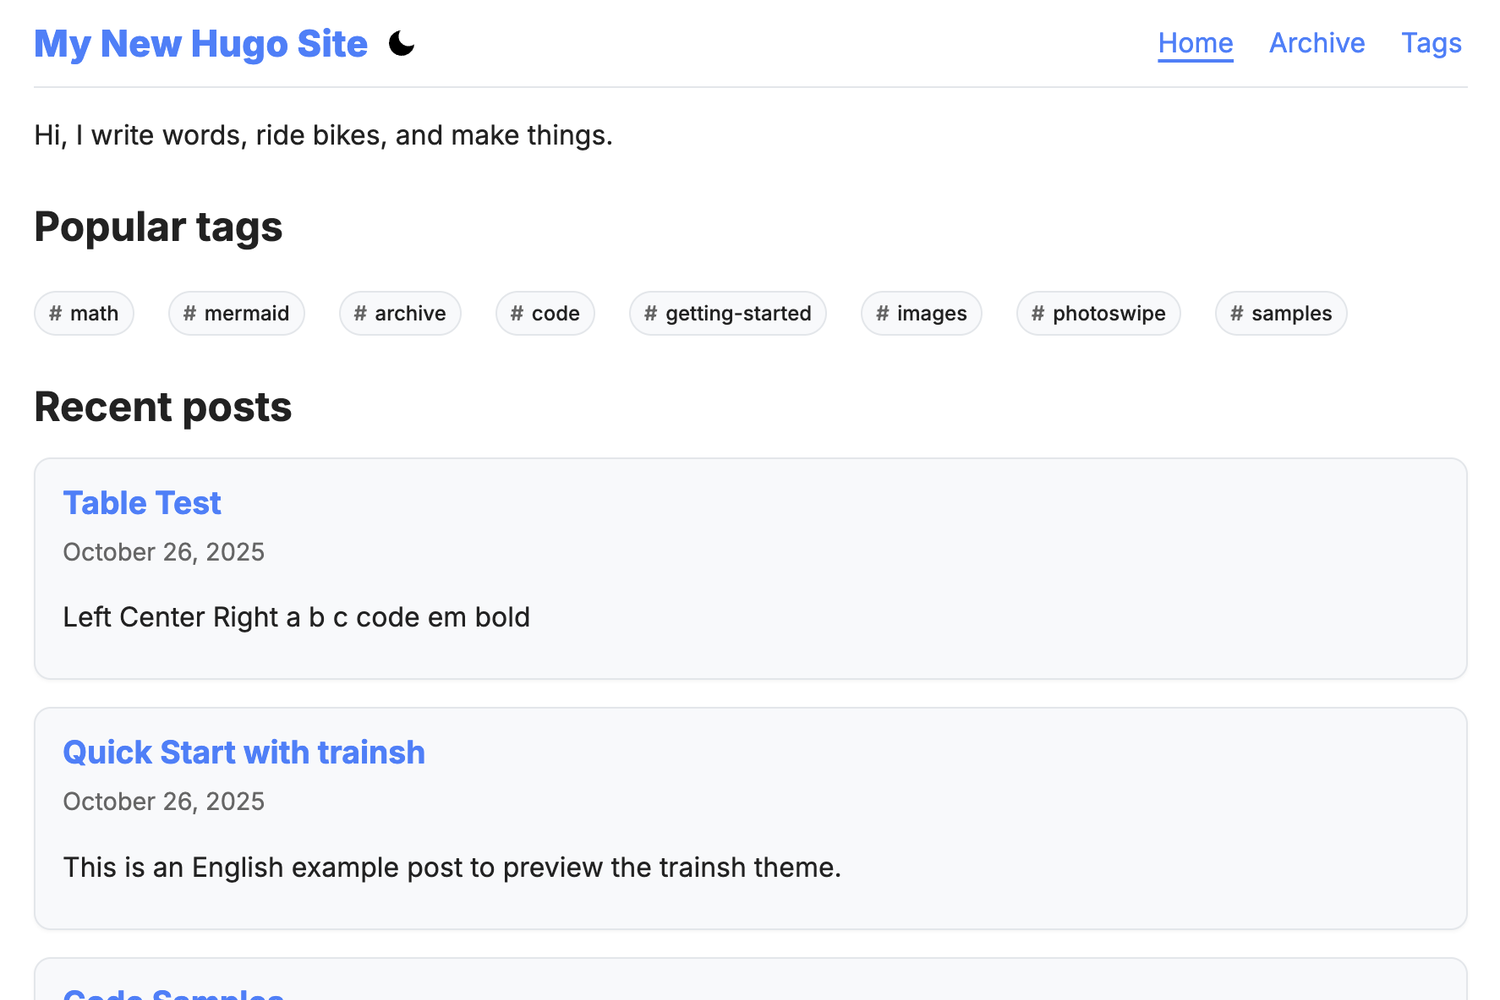Screen dimensions: 1500x1000
Task: Choose the code tag chip
Action: (545, 314)
